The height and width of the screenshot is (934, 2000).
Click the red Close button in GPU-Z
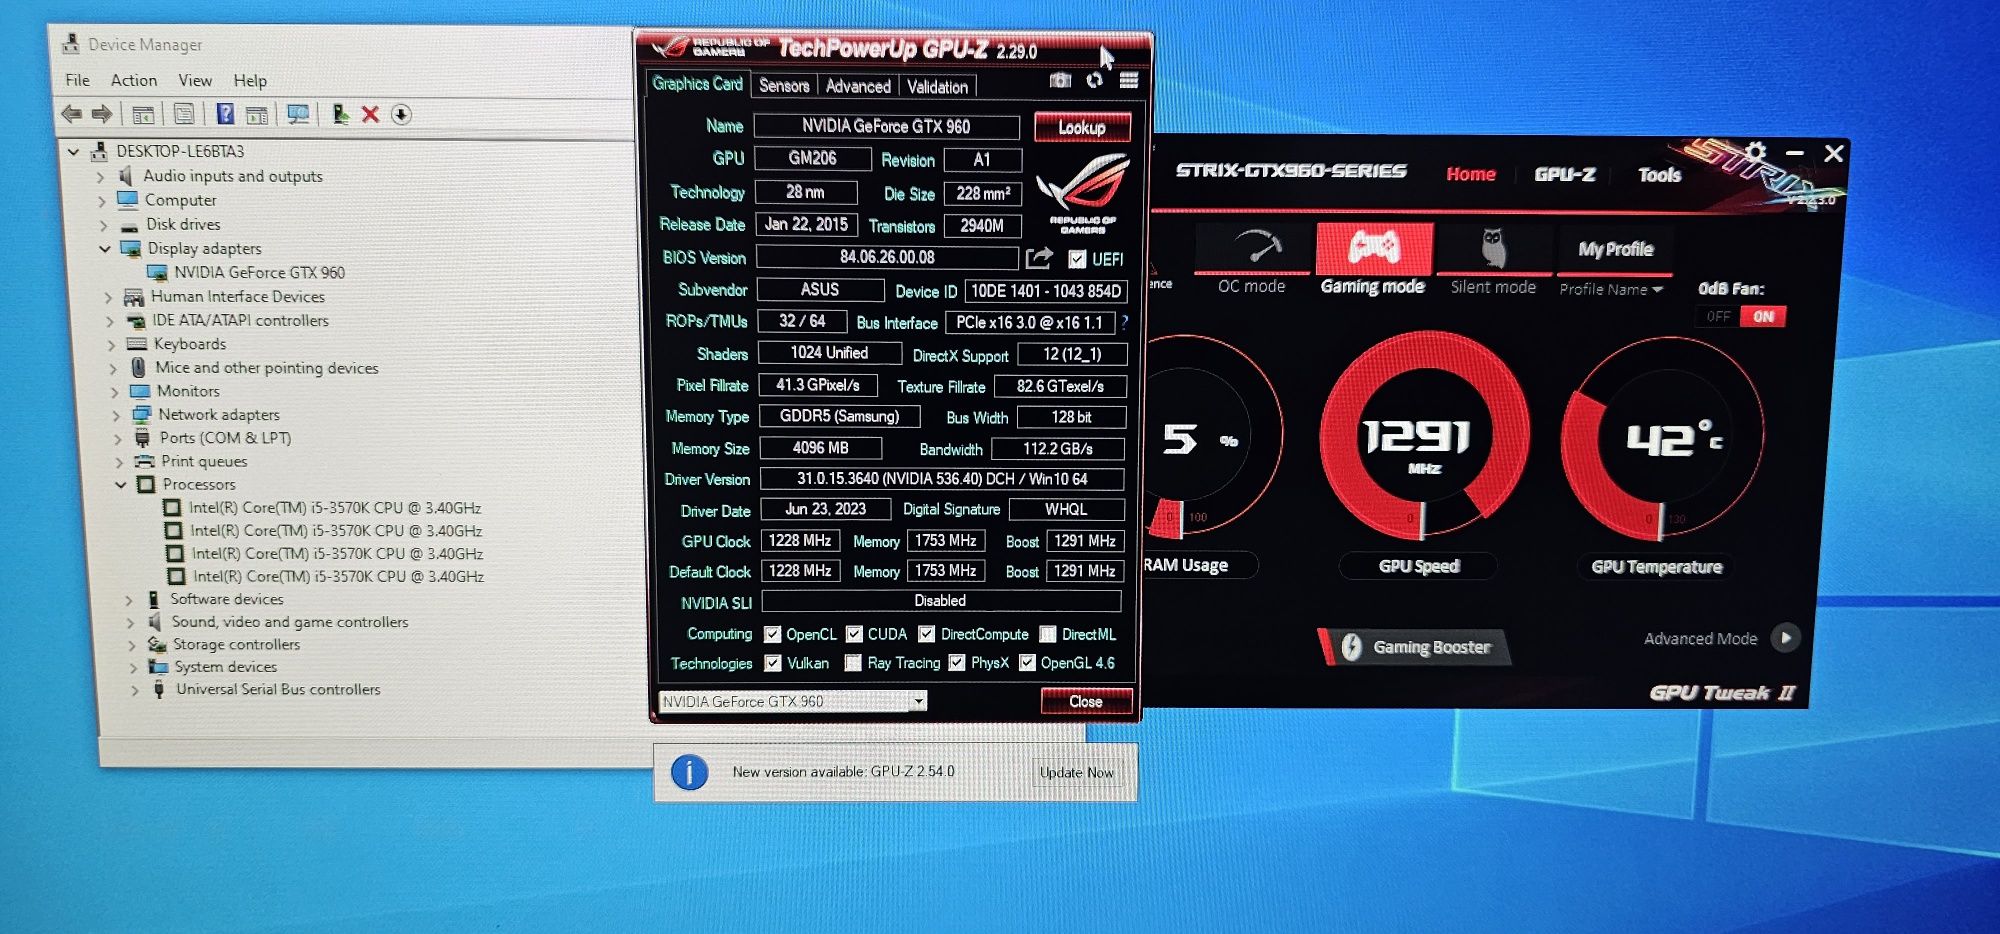(1086, 701)
